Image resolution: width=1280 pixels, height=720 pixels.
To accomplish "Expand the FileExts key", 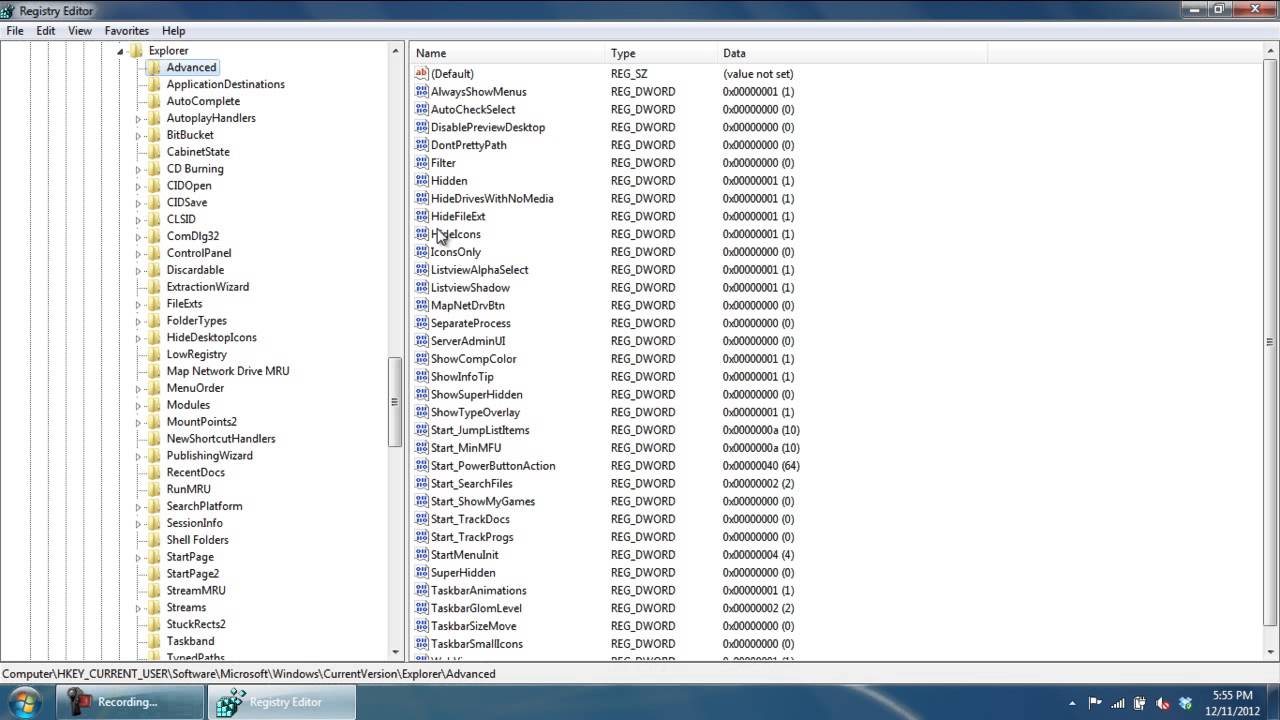I will tap(139, 304).
